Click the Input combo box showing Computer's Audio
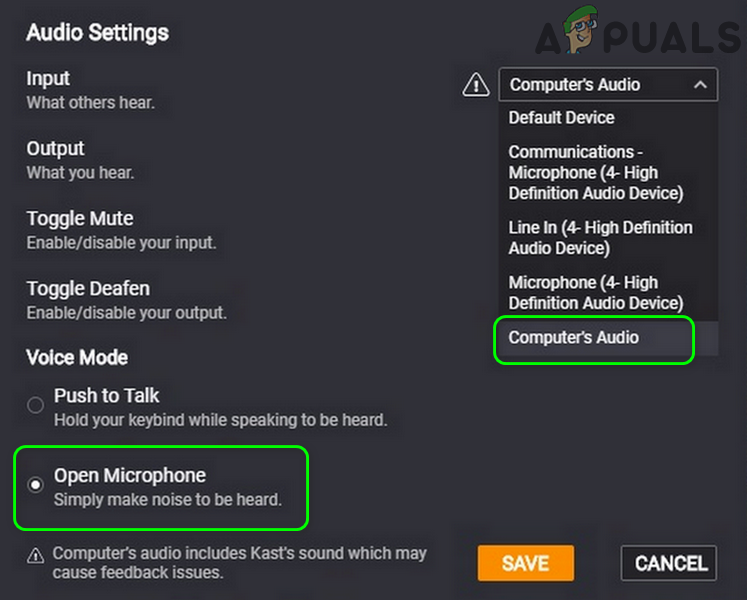 point(590,85)
